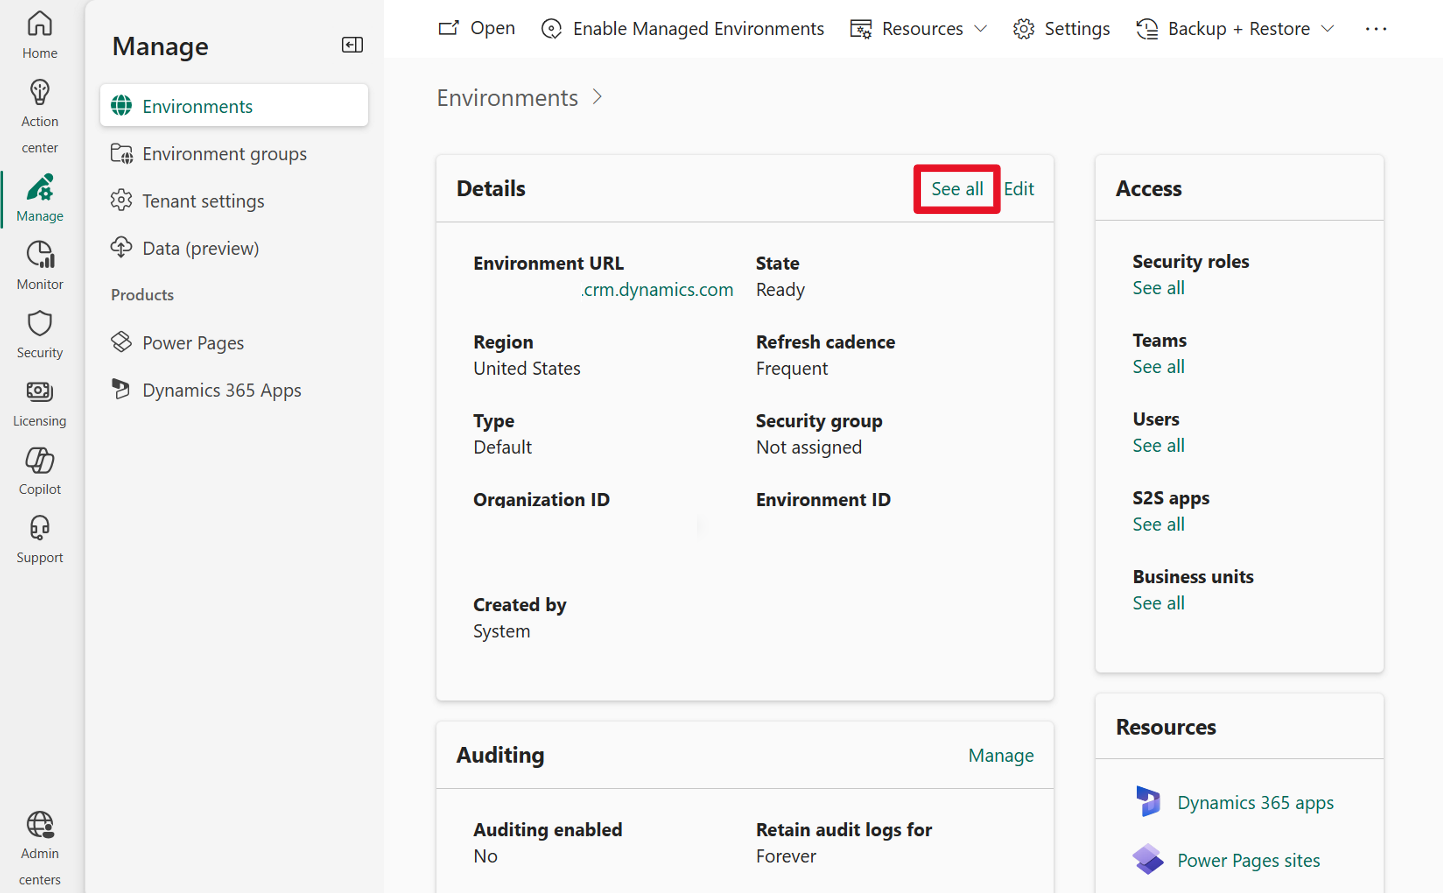The width and height of the screenshot is (1443, 893).
Task: Open Tenant settings from sidebar
Action: 204,200
